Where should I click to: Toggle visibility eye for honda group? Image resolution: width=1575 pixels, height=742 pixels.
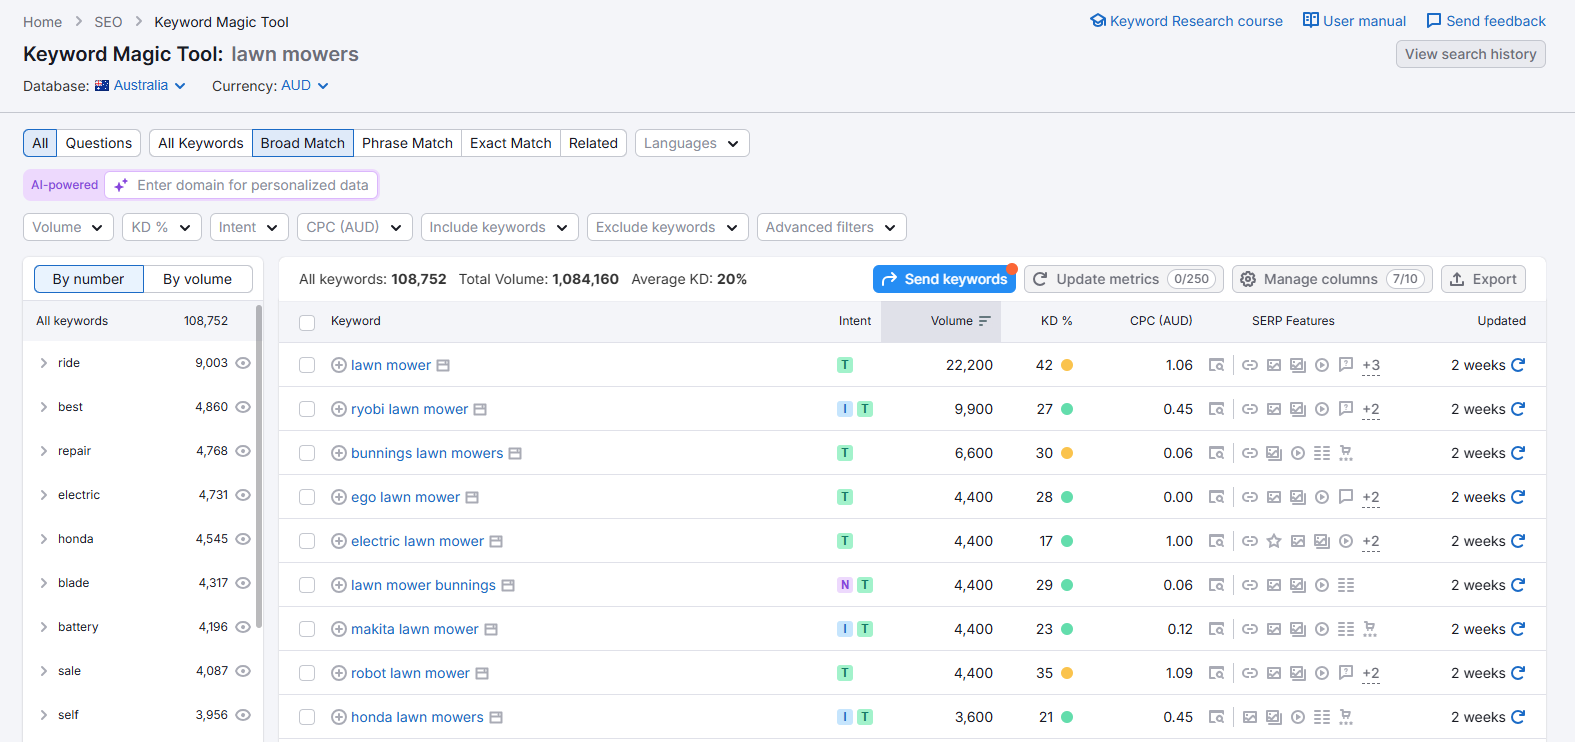(x=243, y=539)
